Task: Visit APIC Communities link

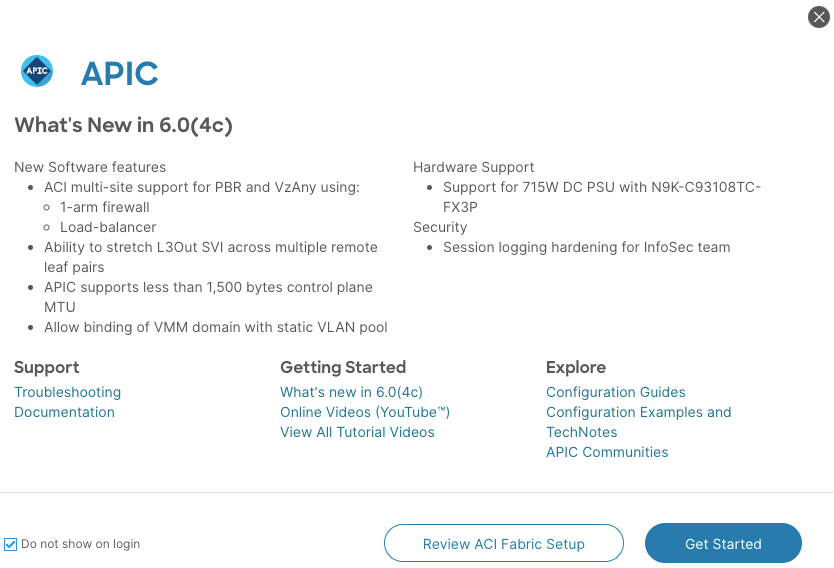Action: tap(607, 452)
